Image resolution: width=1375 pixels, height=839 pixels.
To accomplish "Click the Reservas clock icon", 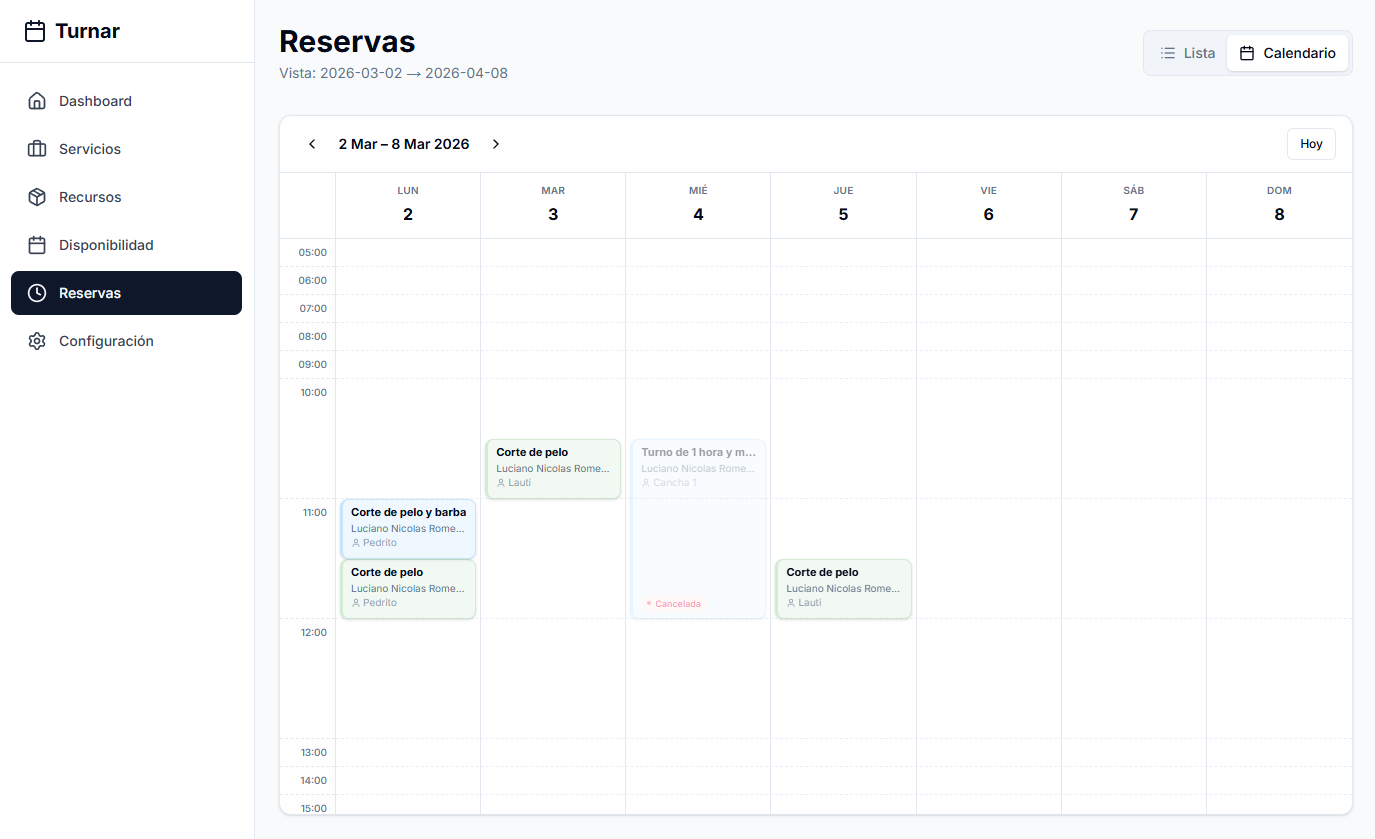I will pos(37,293).
